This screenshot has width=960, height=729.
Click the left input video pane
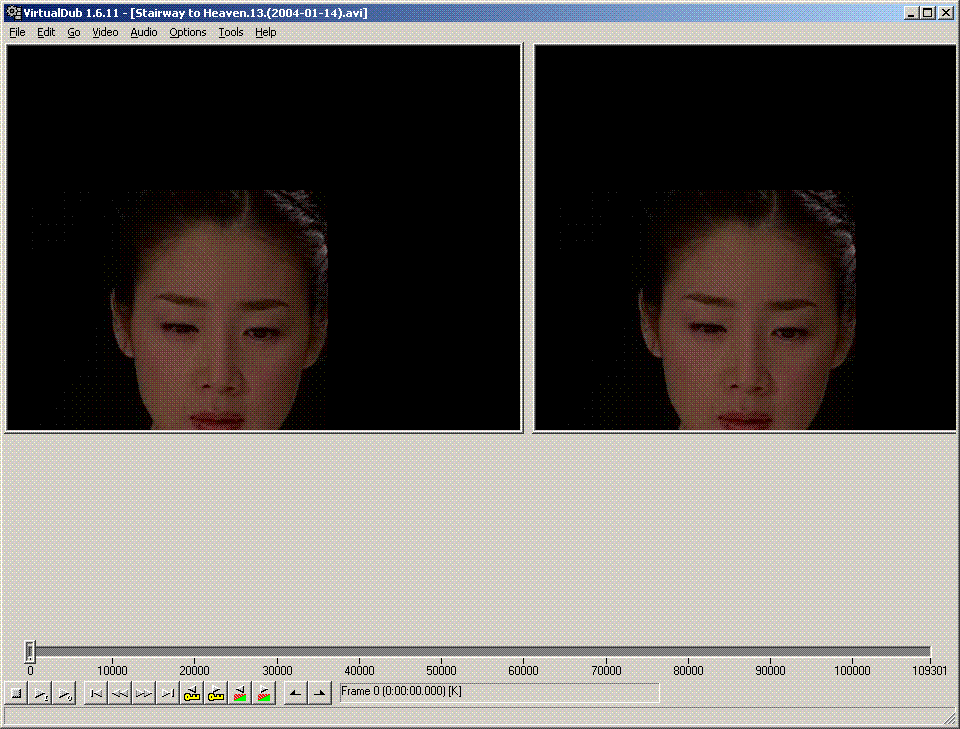[264, 237]
